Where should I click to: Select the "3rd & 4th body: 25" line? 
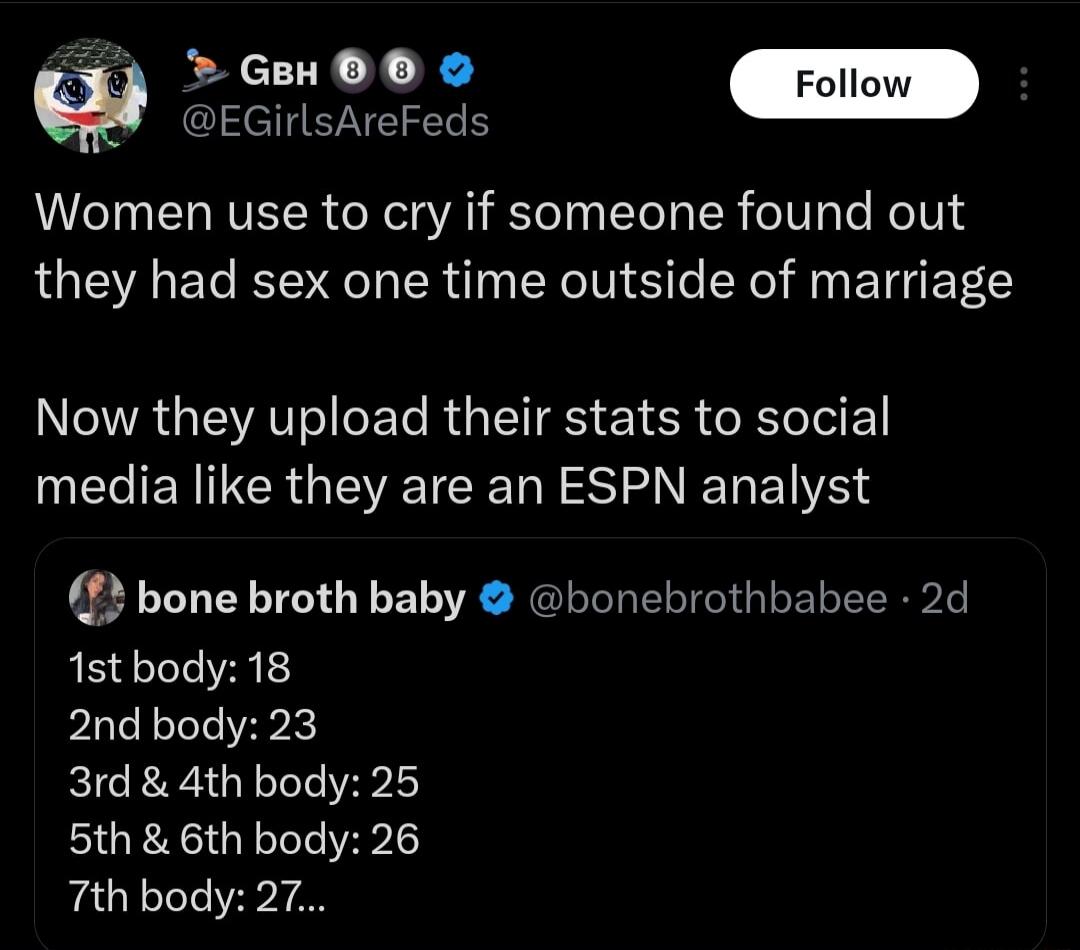tap(244, 783)
